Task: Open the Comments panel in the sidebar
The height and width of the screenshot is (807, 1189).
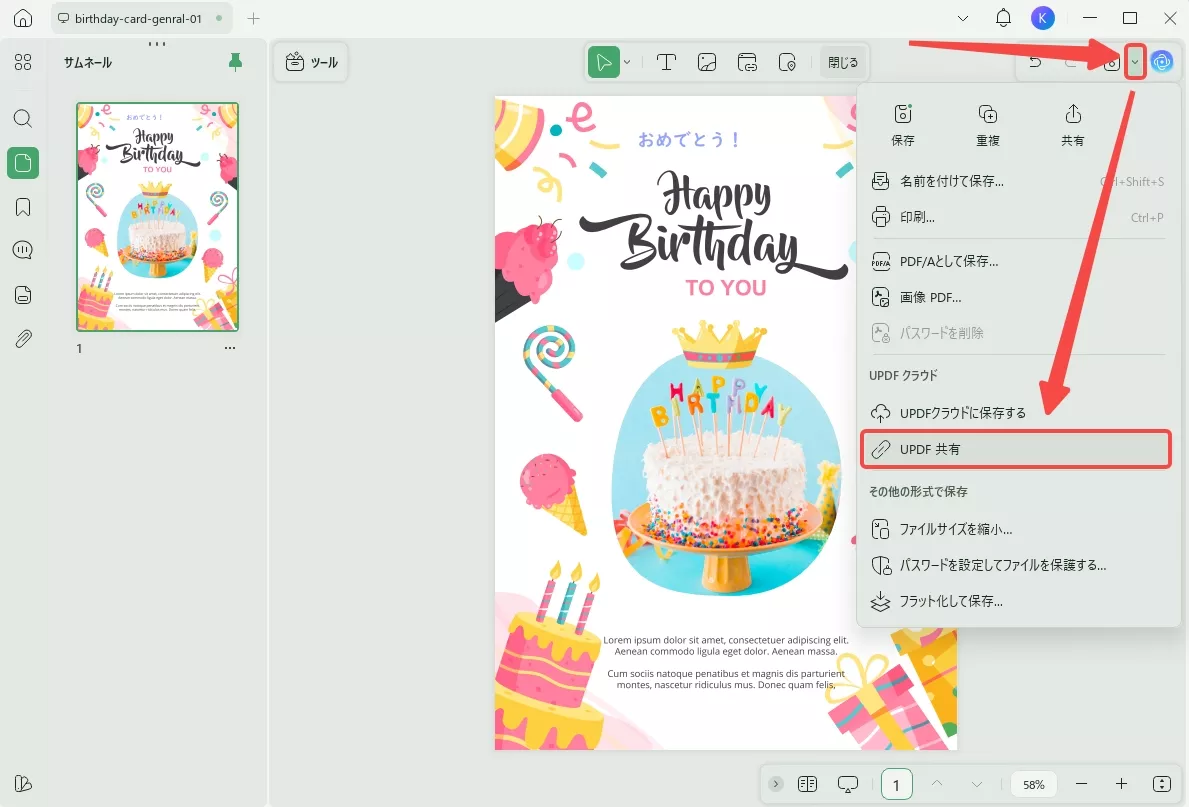Action: pos(22,250)
